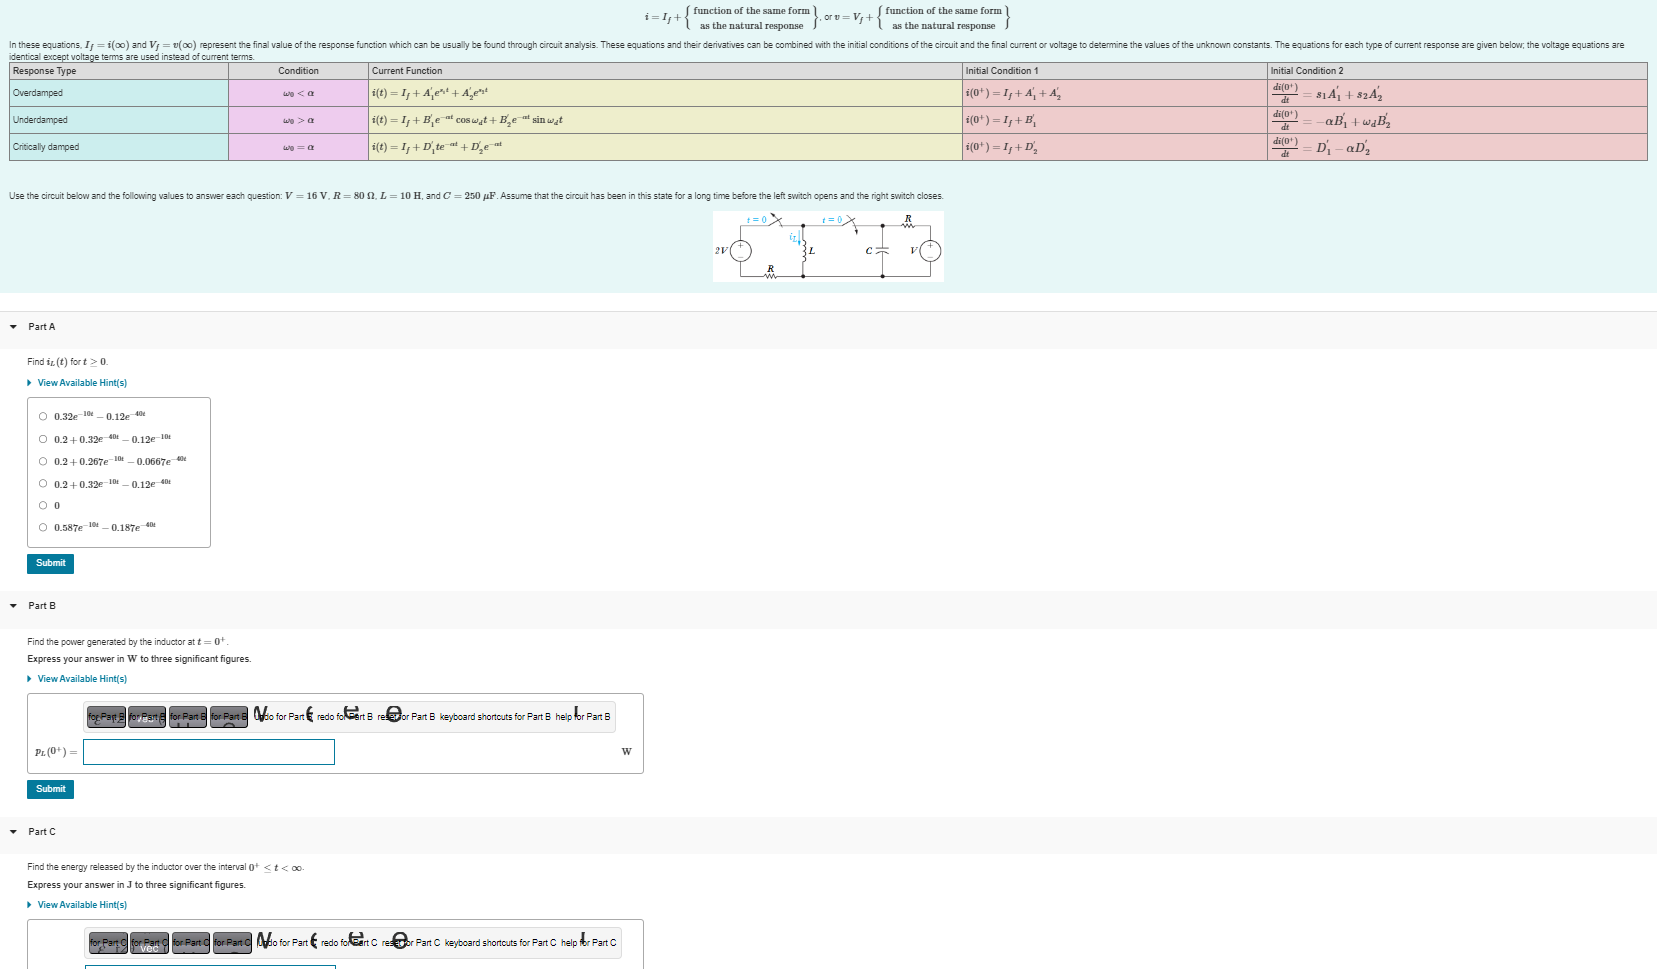
Task: Collapse the Part B section arrow
Action: tap(13, 606)
